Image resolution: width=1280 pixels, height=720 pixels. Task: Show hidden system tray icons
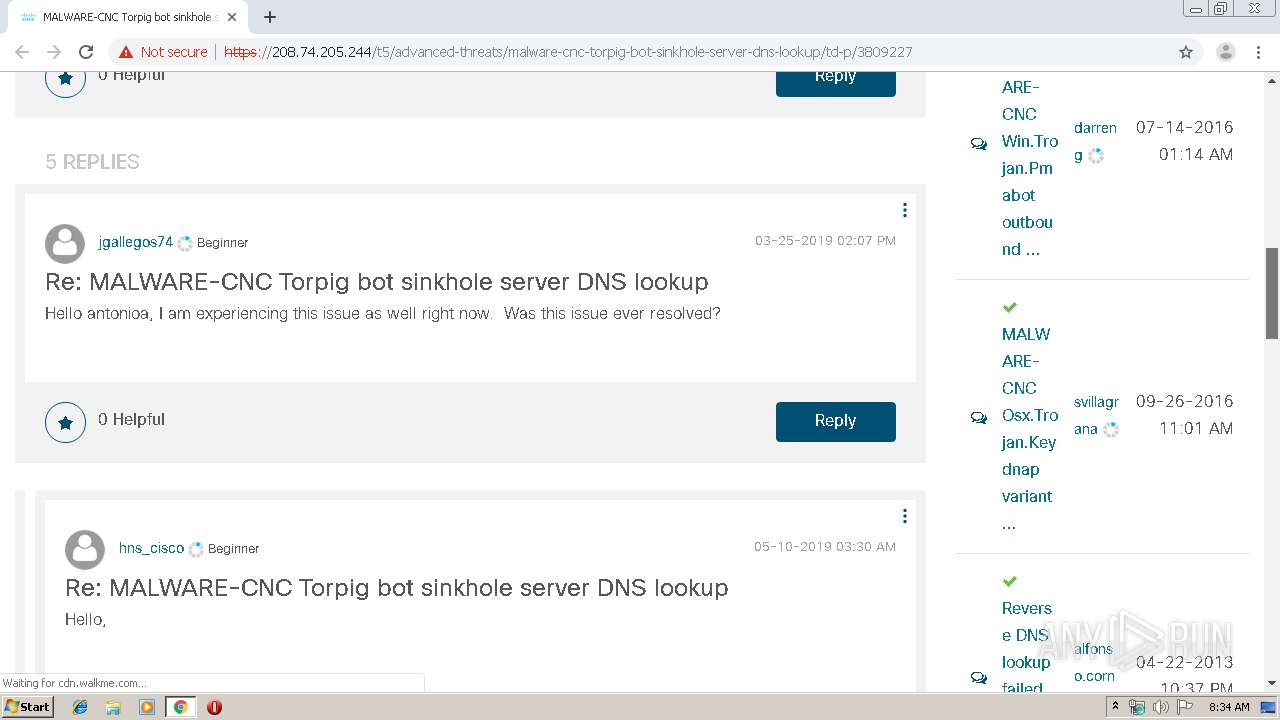click(1115, 707)
